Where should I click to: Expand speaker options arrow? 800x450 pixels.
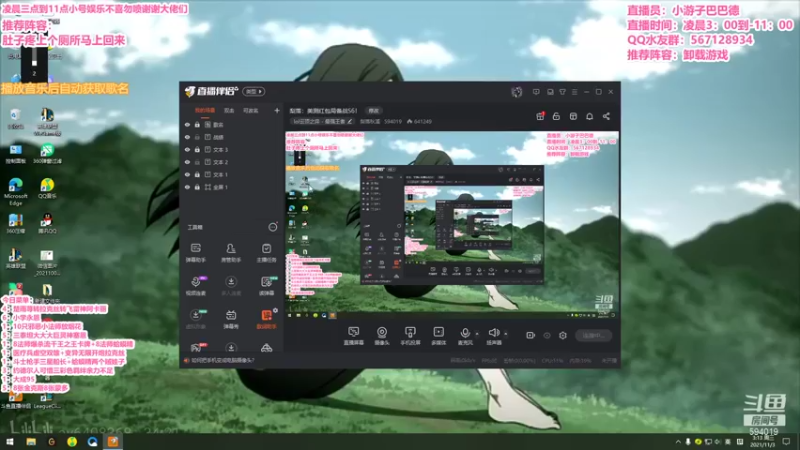pos(506,334)
